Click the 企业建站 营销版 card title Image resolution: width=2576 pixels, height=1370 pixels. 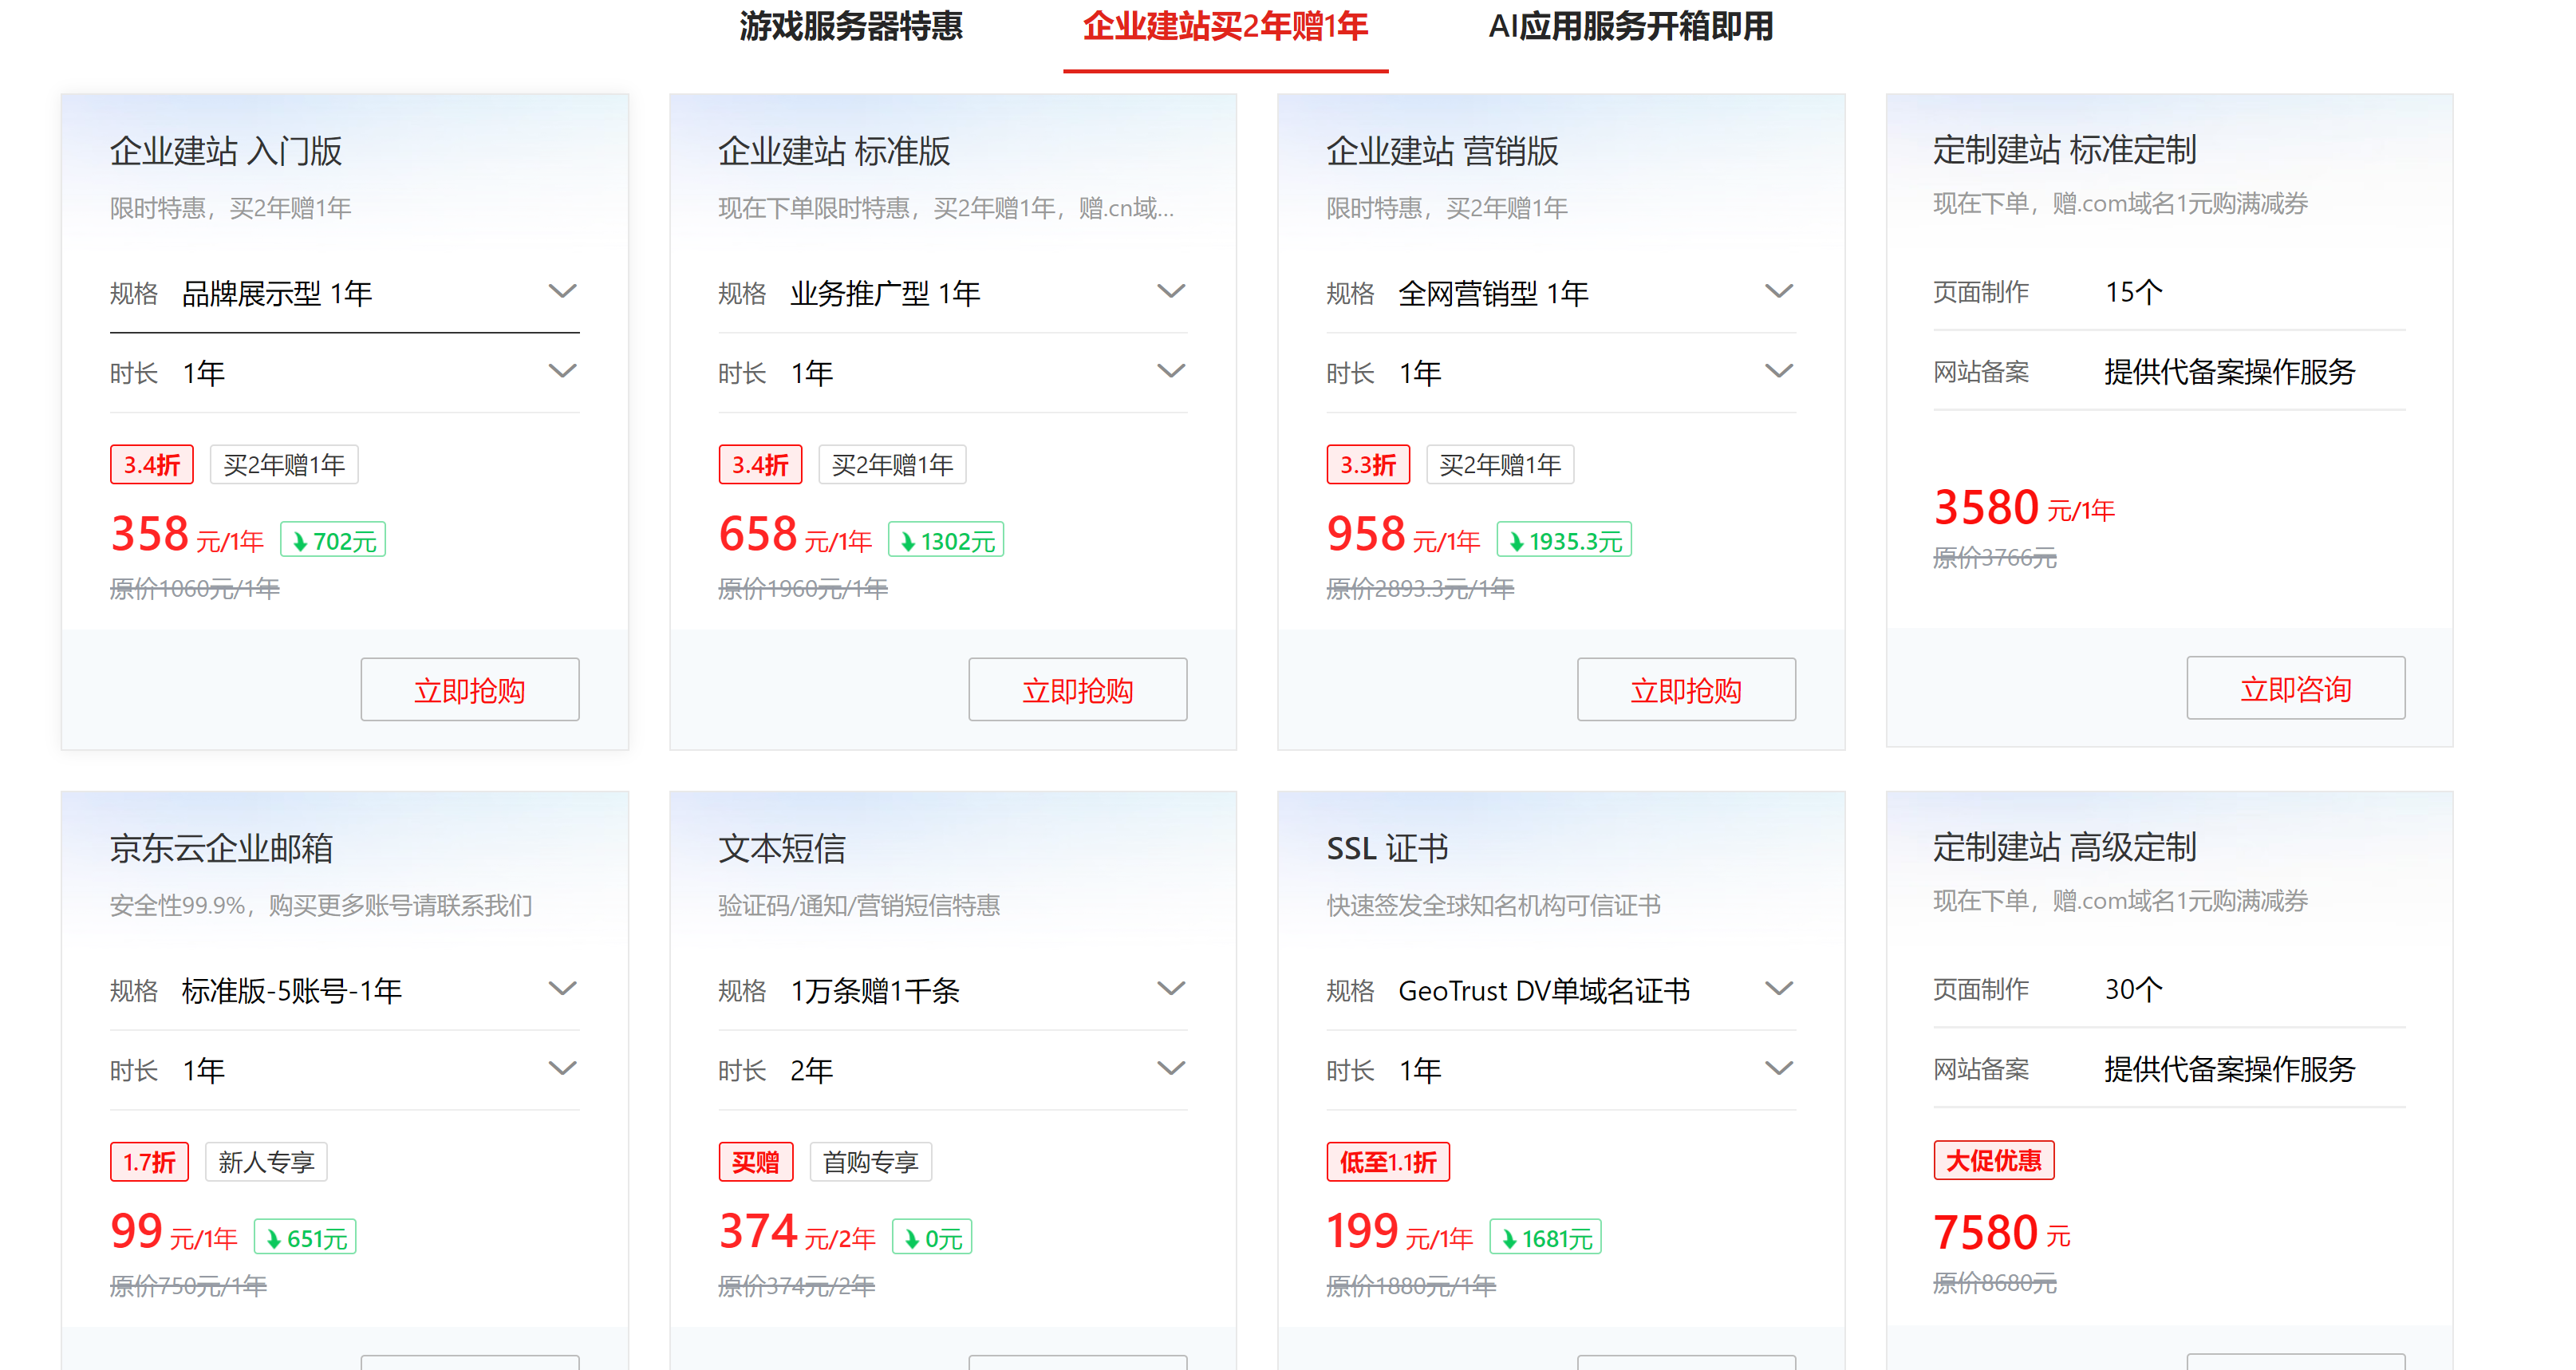[x=1442, y=151]
